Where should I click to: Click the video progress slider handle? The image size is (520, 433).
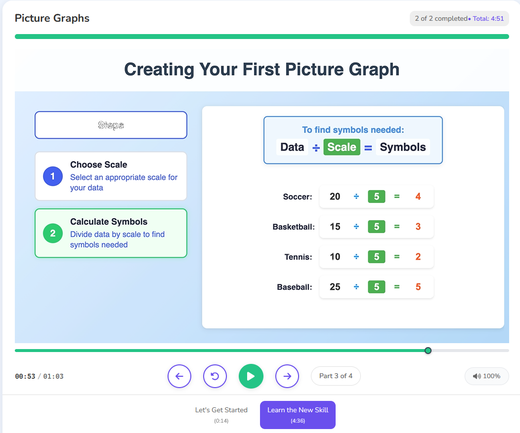pos(428,350)
